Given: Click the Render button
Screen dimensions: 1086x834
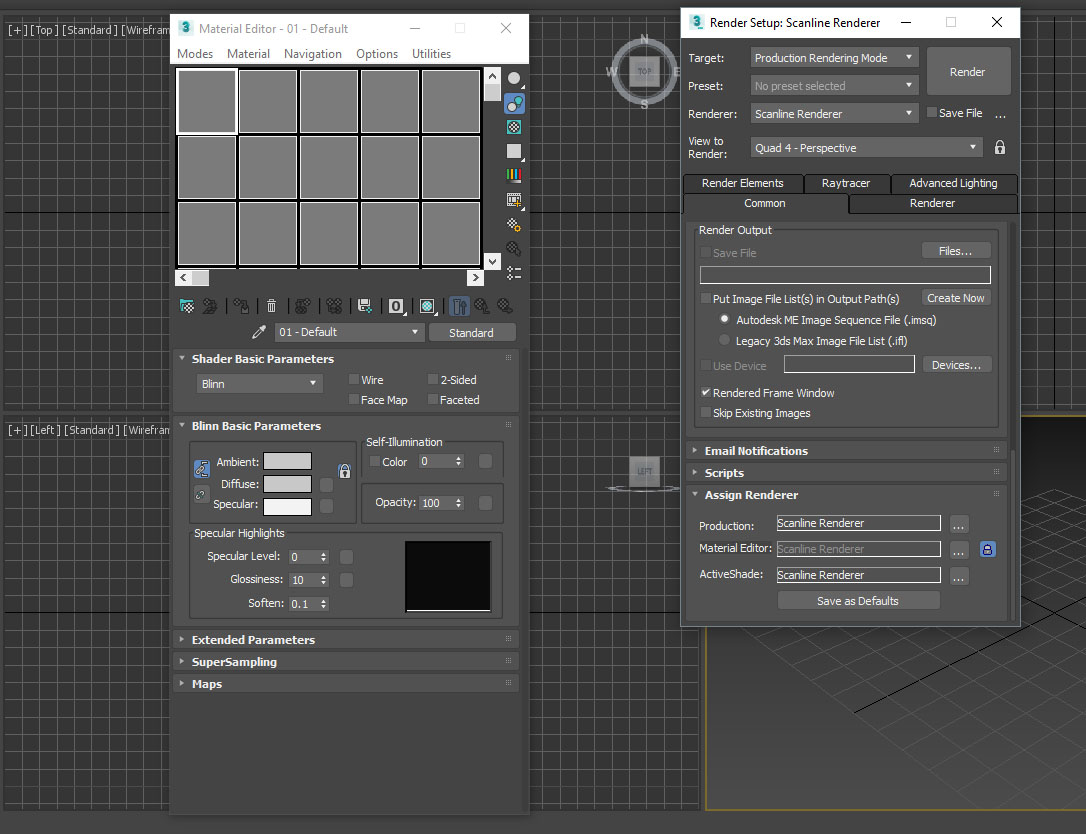Looking at the screenshot, I should click(x=967, y=71).
